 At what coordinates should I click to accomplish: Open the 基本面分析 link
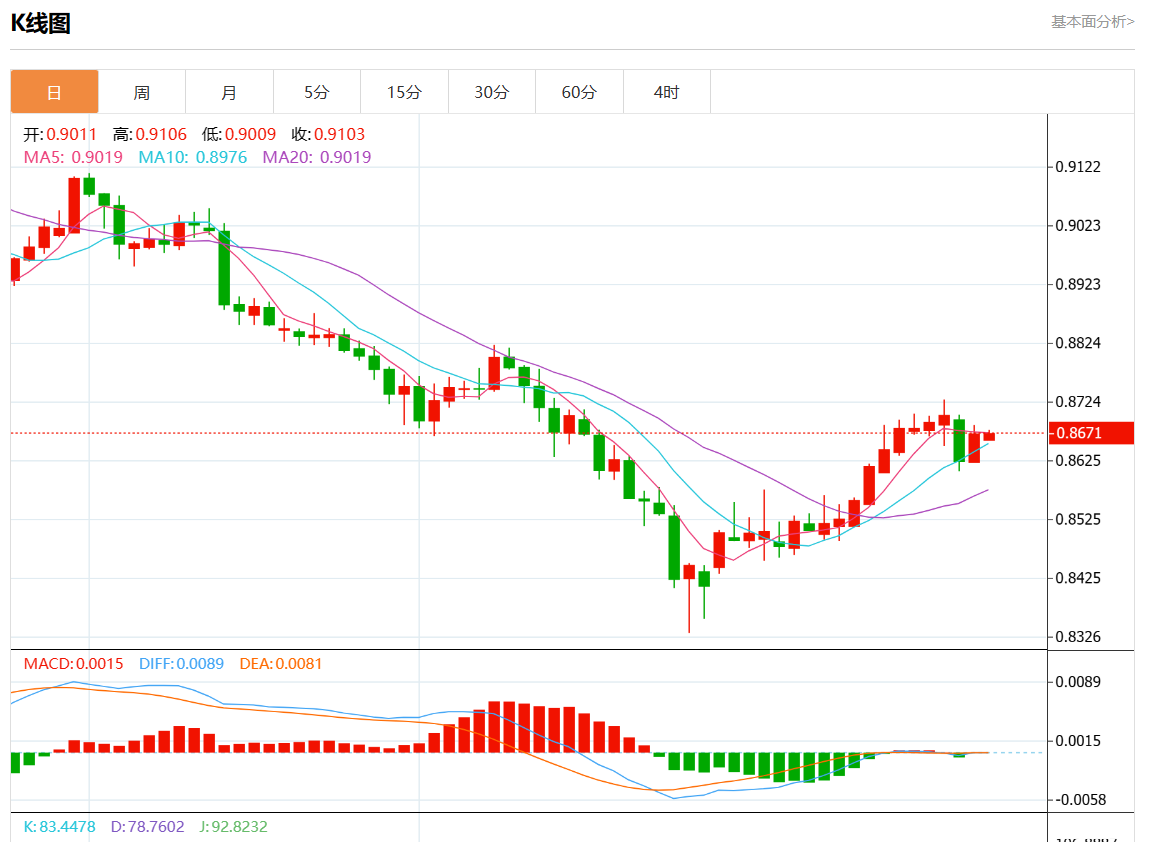[1092, 21]
